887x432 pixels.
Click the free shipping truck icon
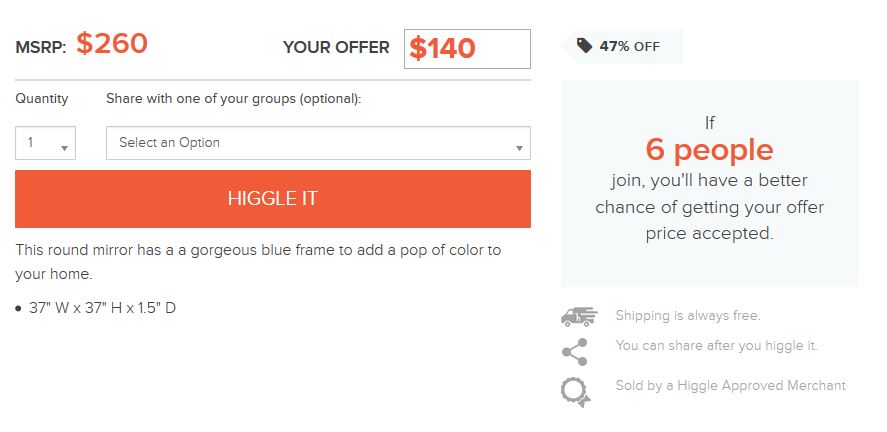[578, 316]
